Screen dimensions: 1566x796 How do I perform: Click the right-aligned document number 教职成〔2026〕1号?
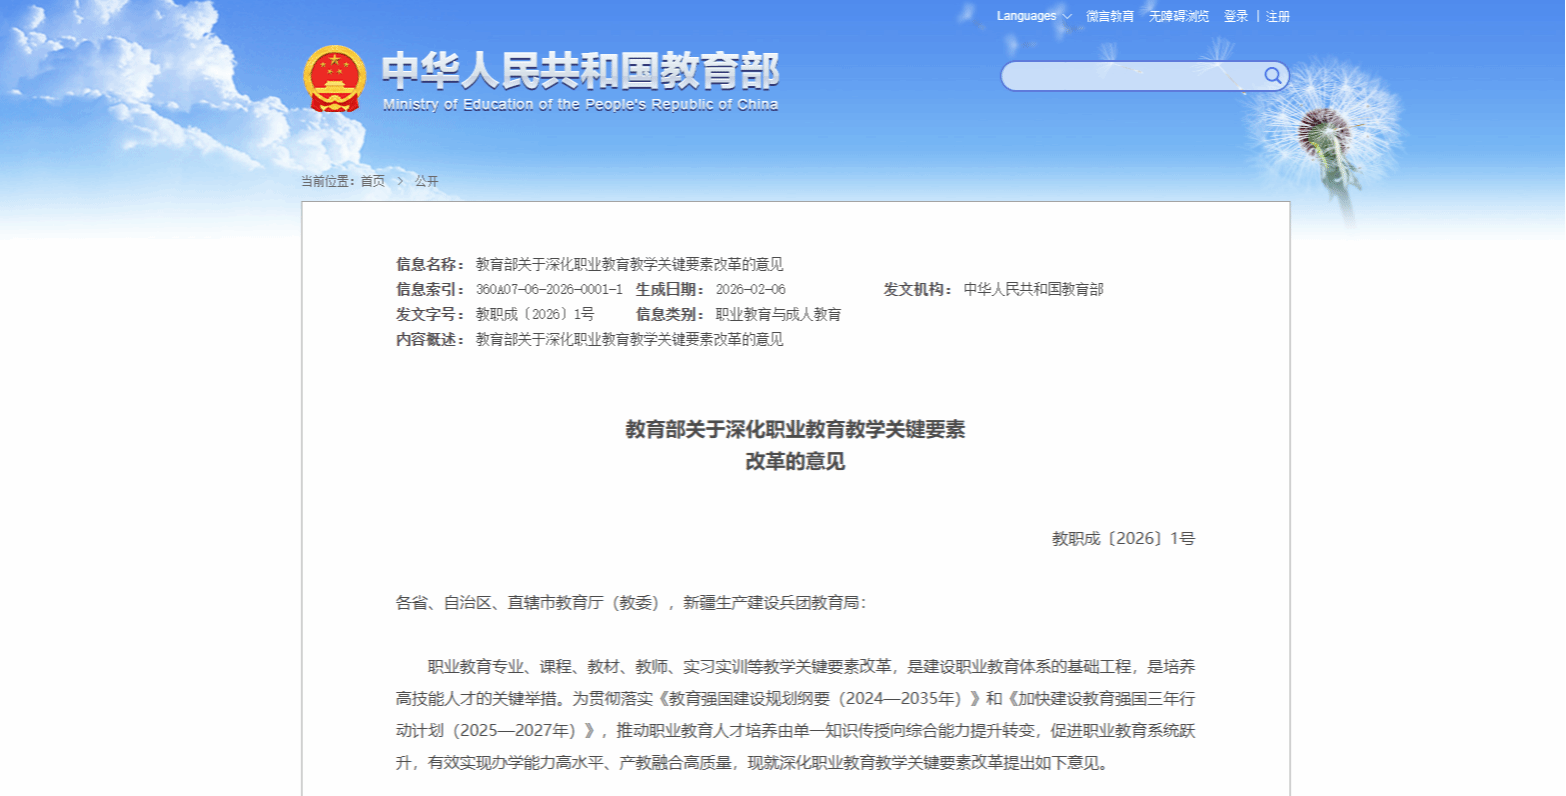tap(1123, 538)
